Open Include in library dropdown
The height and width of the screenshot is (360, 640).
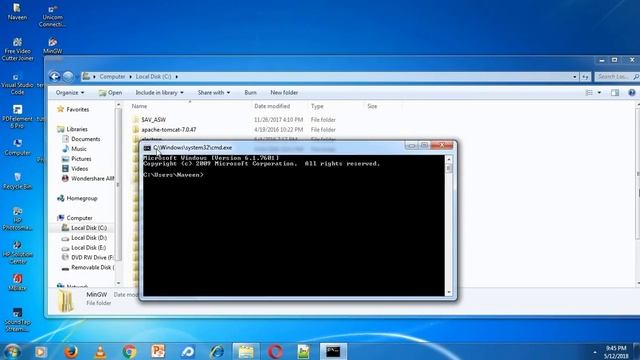coord(160,93)
